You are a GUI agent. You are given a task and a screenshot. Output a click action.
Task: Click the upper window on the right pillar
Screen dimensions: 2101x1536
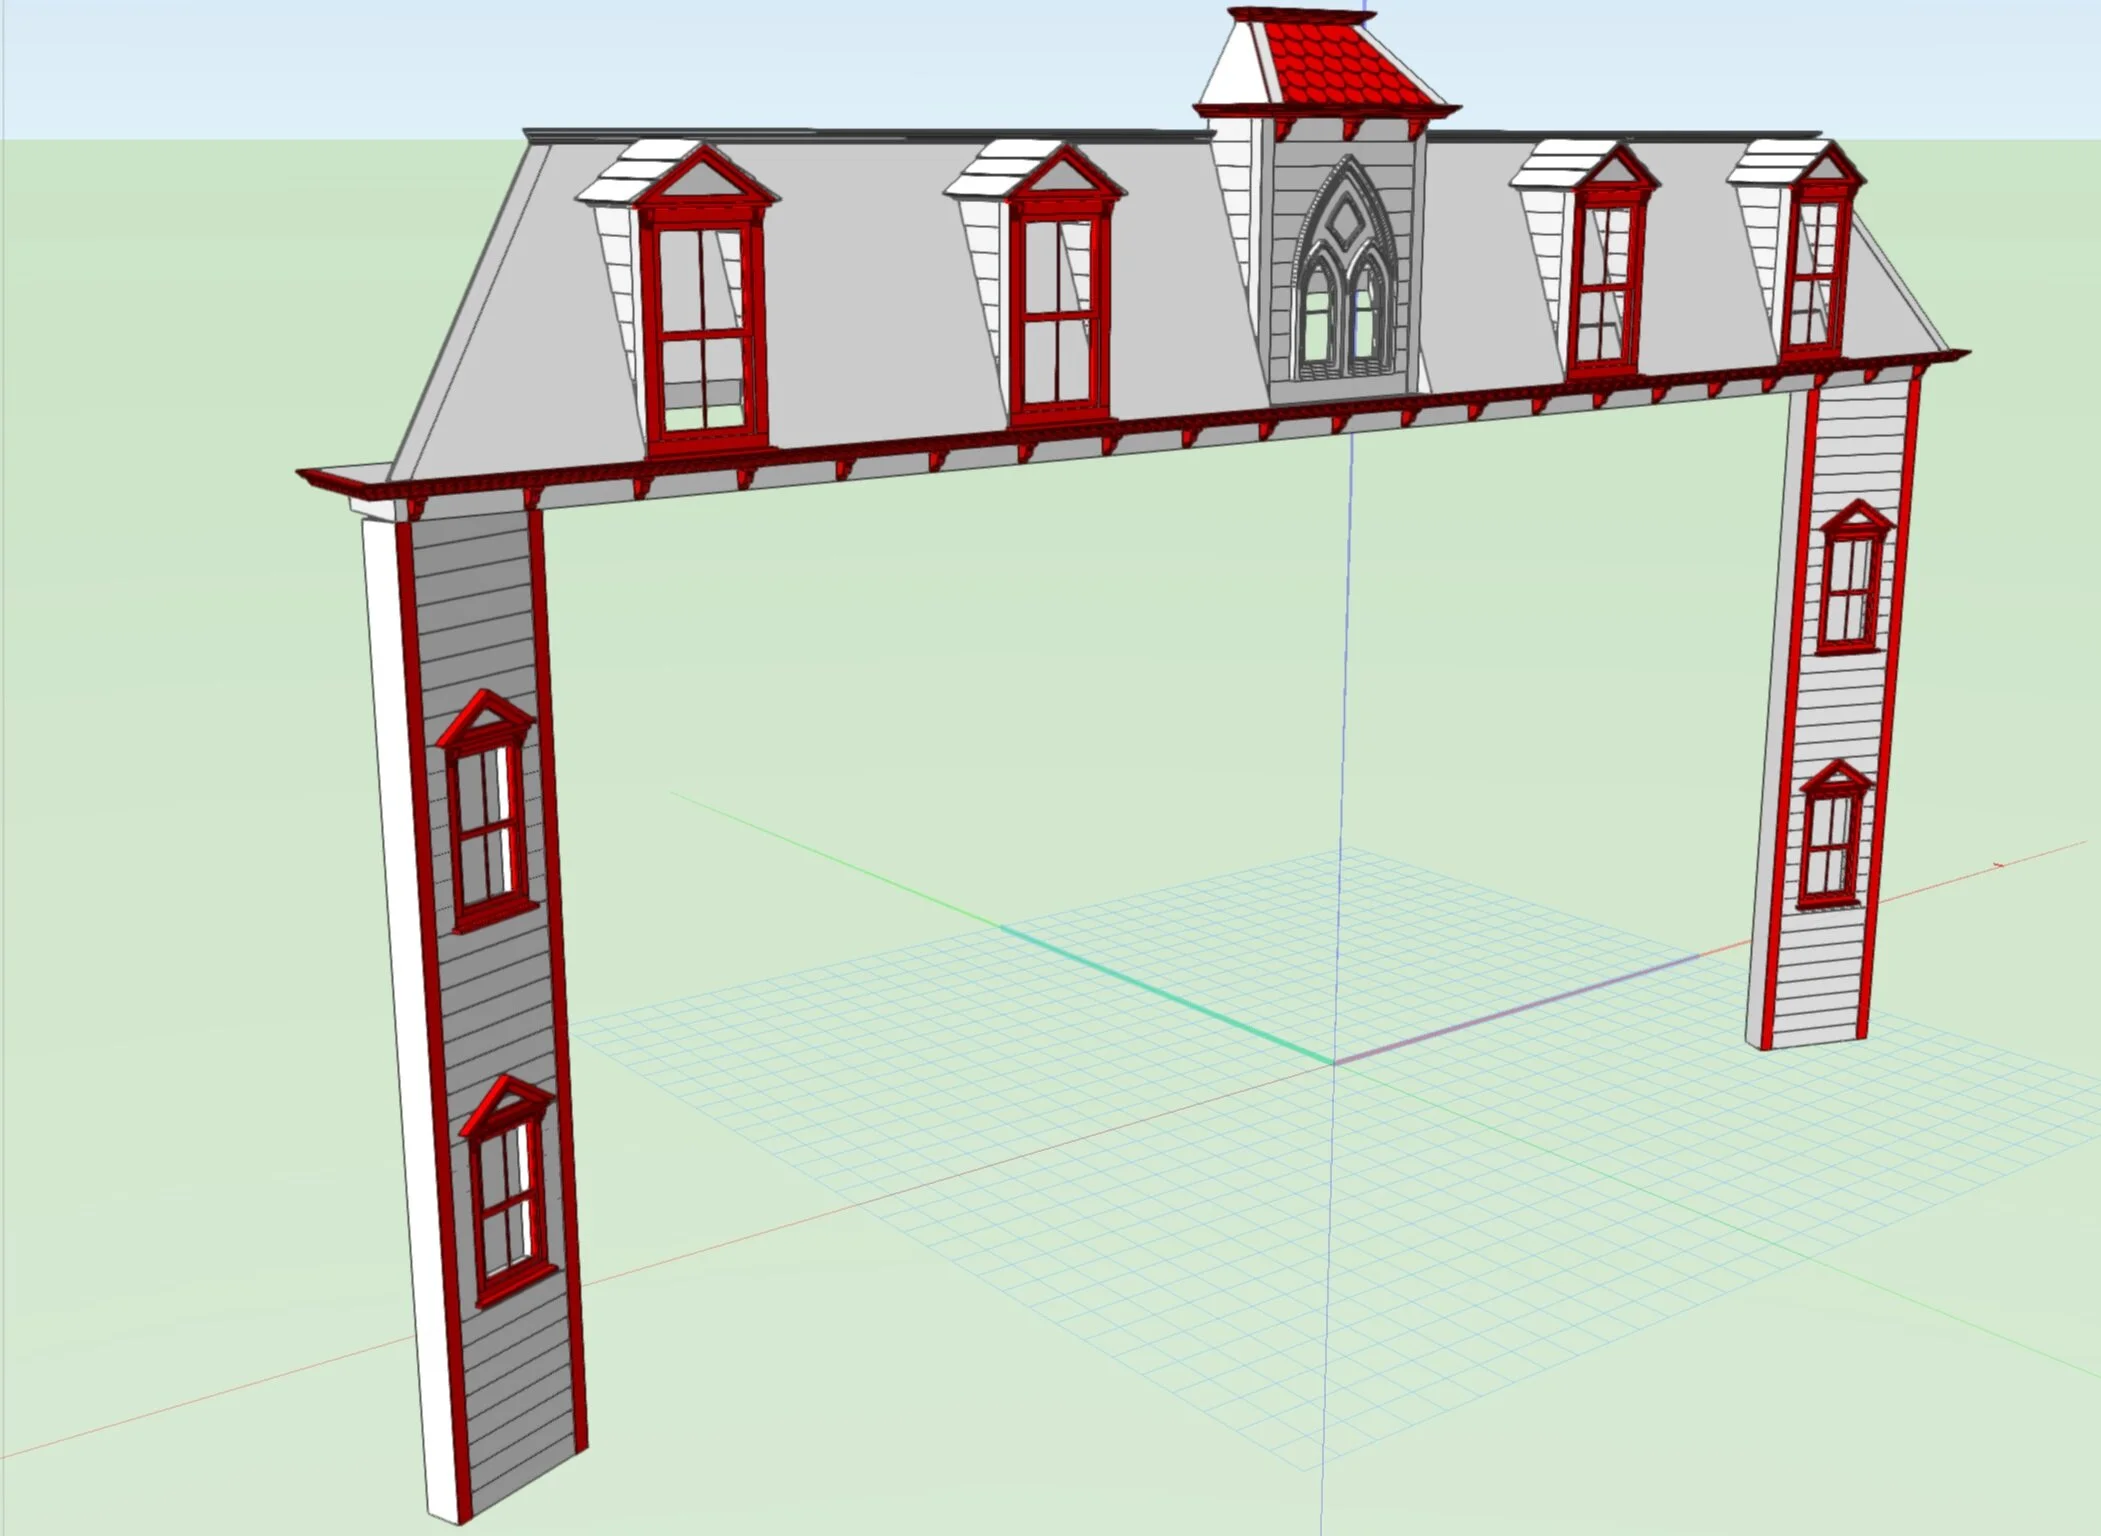click(x=1850, y=590)
